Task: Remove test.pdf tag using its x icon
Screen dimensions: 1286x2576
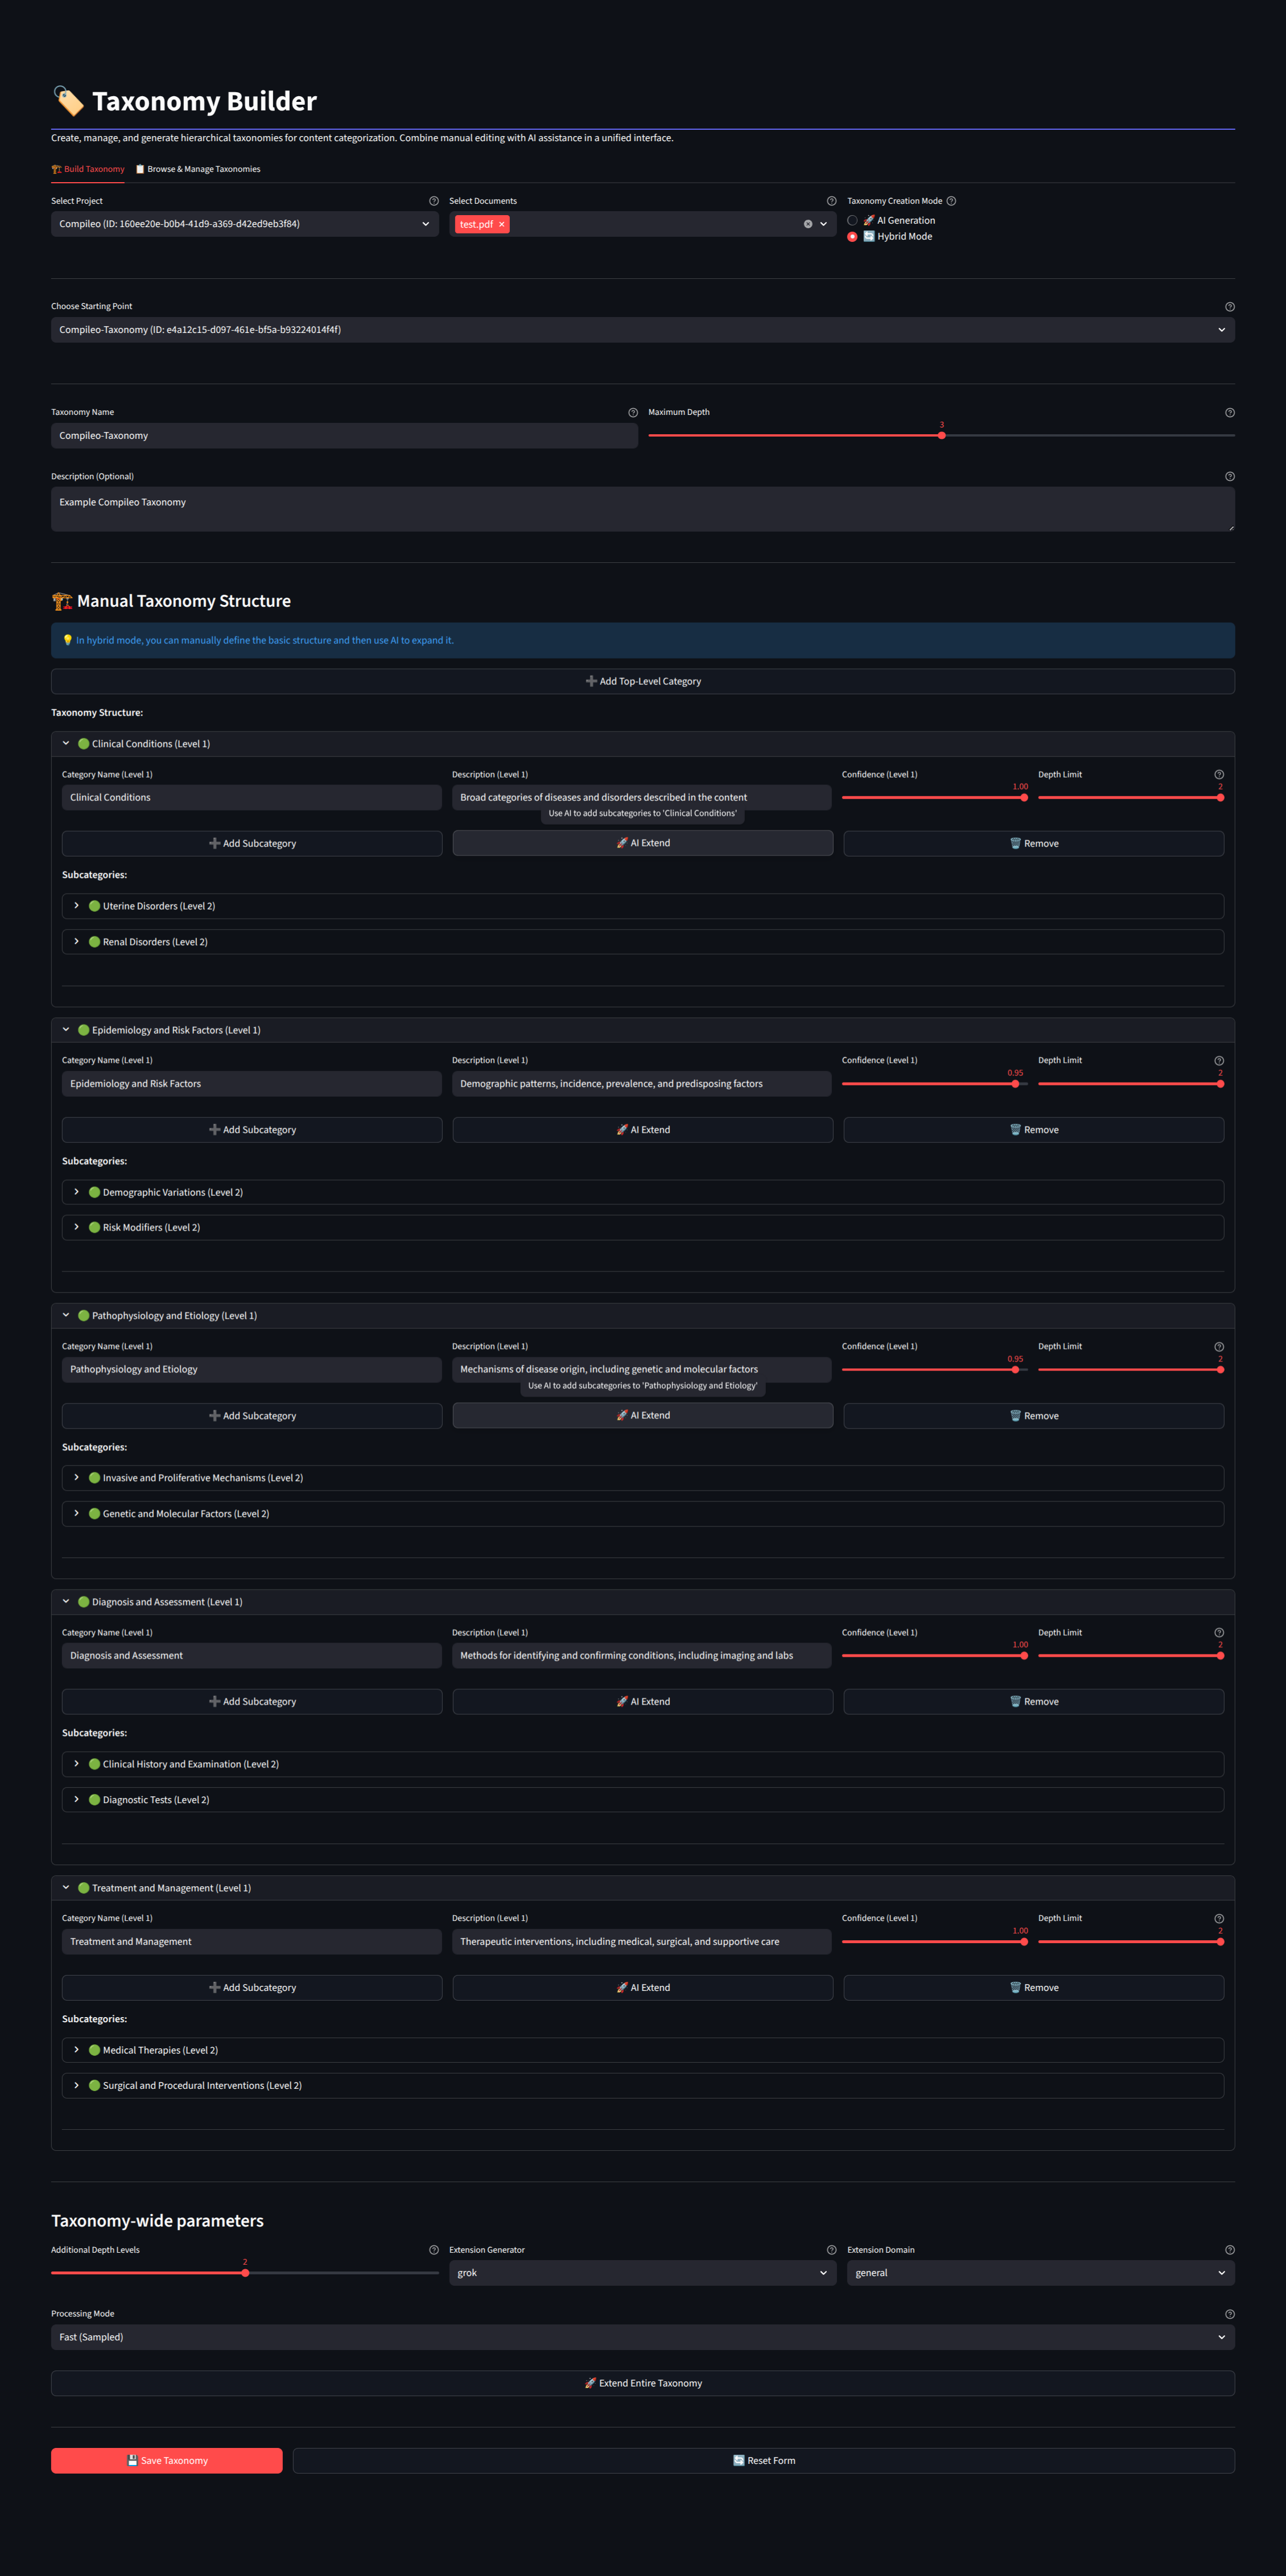Action: (x=501, y=225)
